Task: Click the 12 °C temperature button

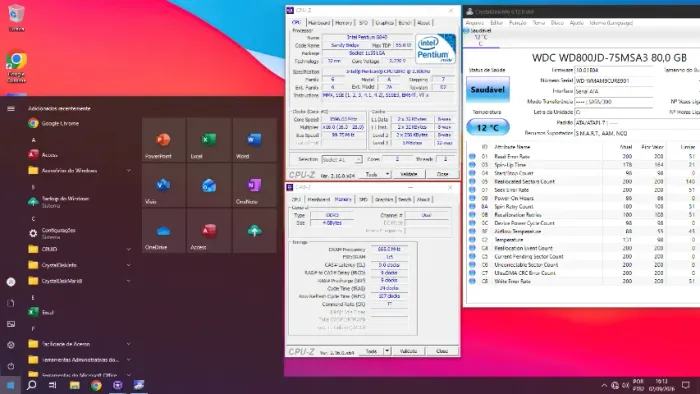Action: (488, 128)
